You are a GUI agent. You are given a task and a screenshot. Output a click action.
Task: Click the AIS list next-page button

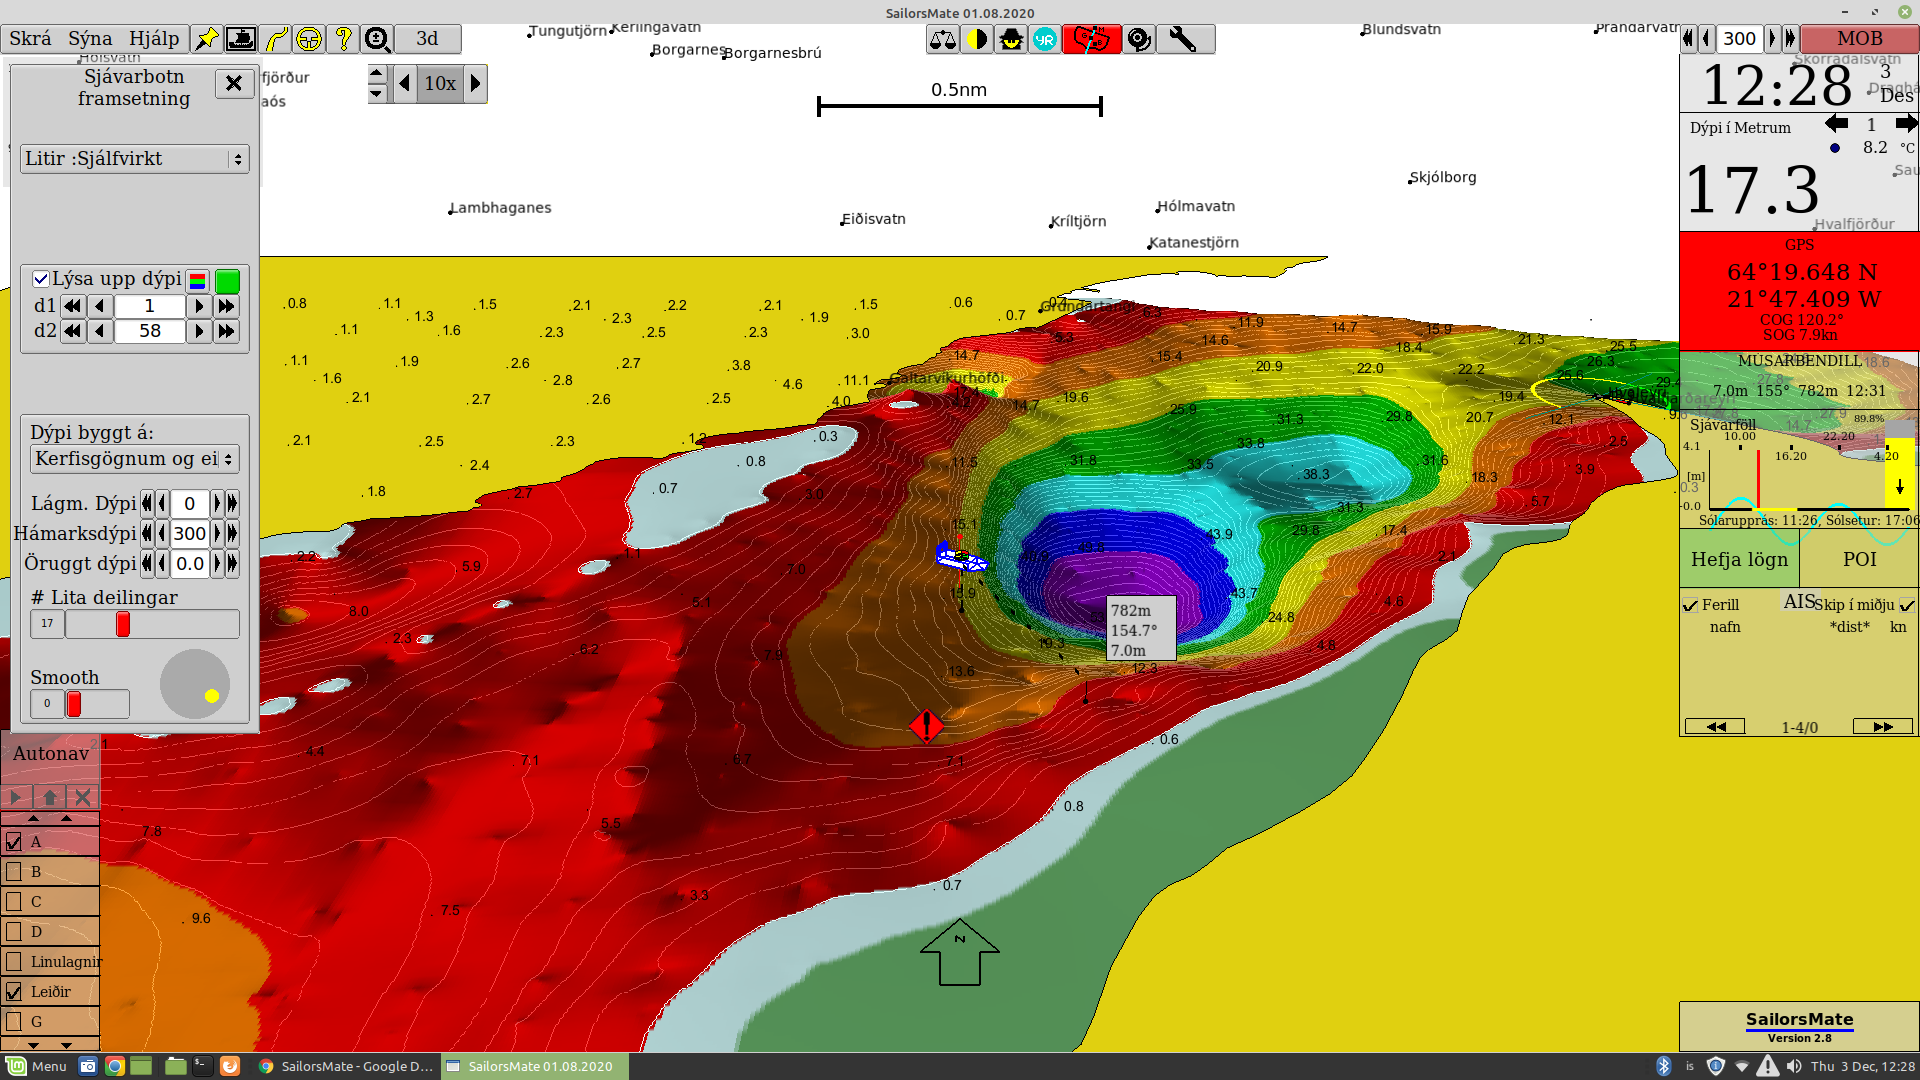click(x=1883, y=727)
